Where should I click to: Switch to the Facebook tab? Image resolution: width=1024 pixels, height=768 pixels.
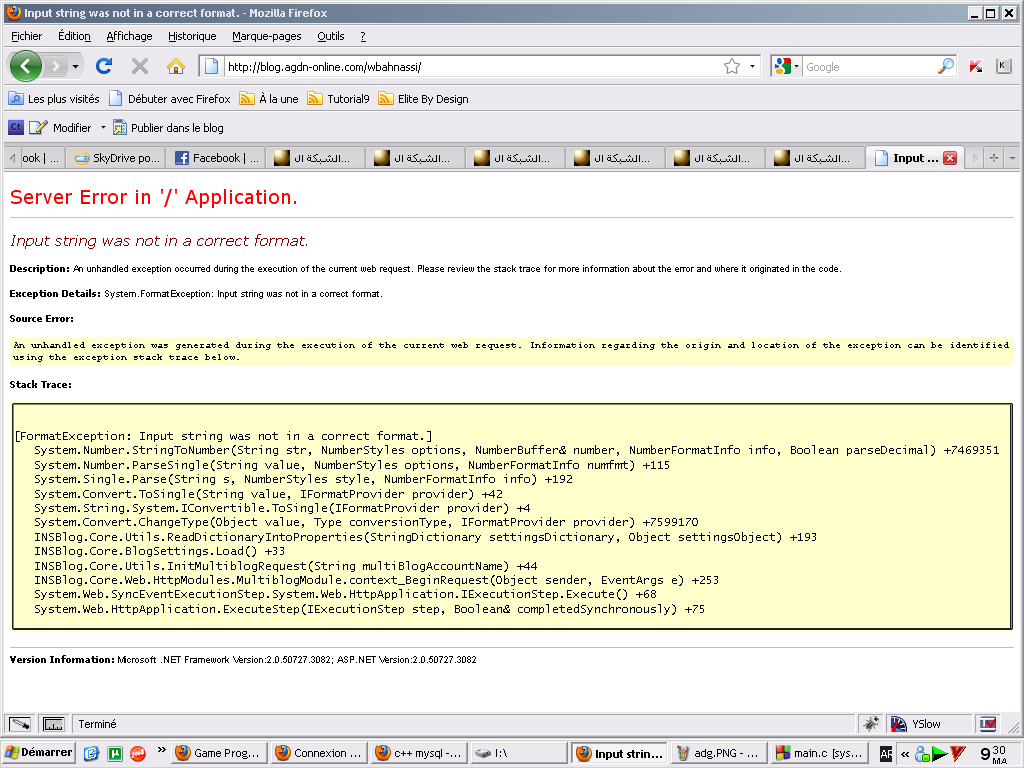[216, 158]
